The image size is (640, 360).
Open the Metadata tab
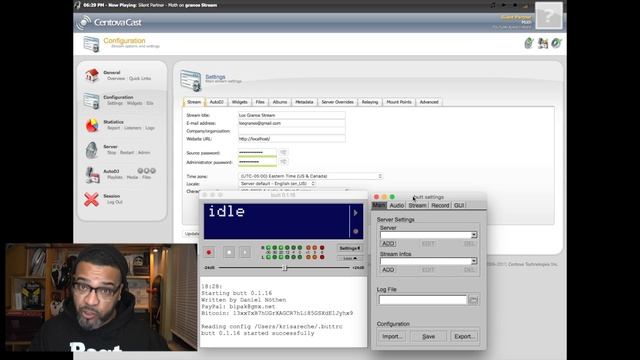tap(304, 102)
